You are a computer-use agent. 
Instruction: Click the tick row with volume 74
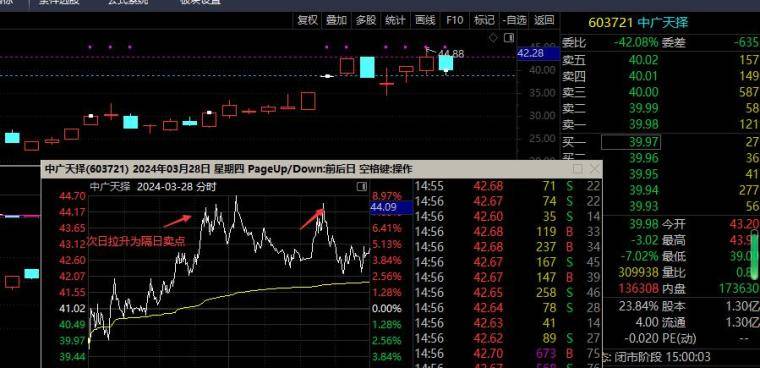[507, 201]
